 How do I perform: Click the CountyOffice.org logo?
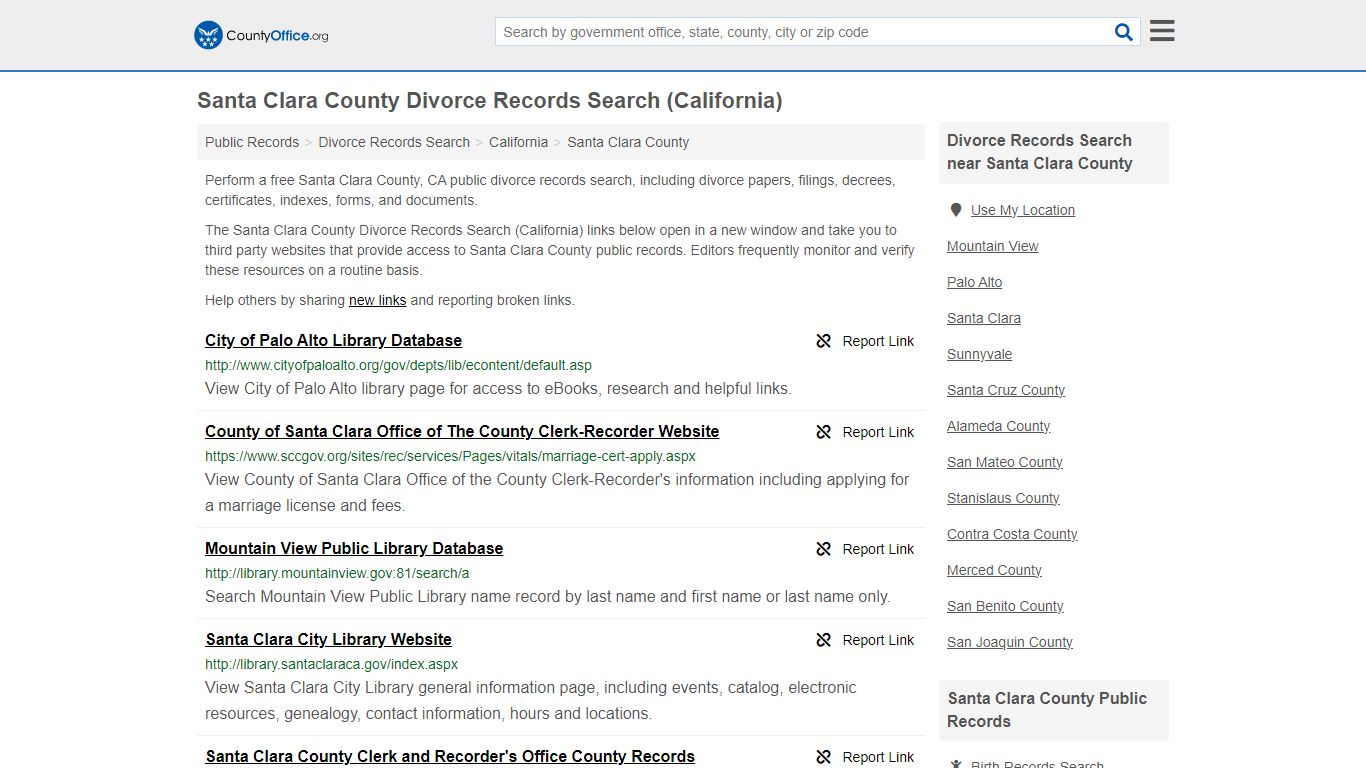coord(261,35)
